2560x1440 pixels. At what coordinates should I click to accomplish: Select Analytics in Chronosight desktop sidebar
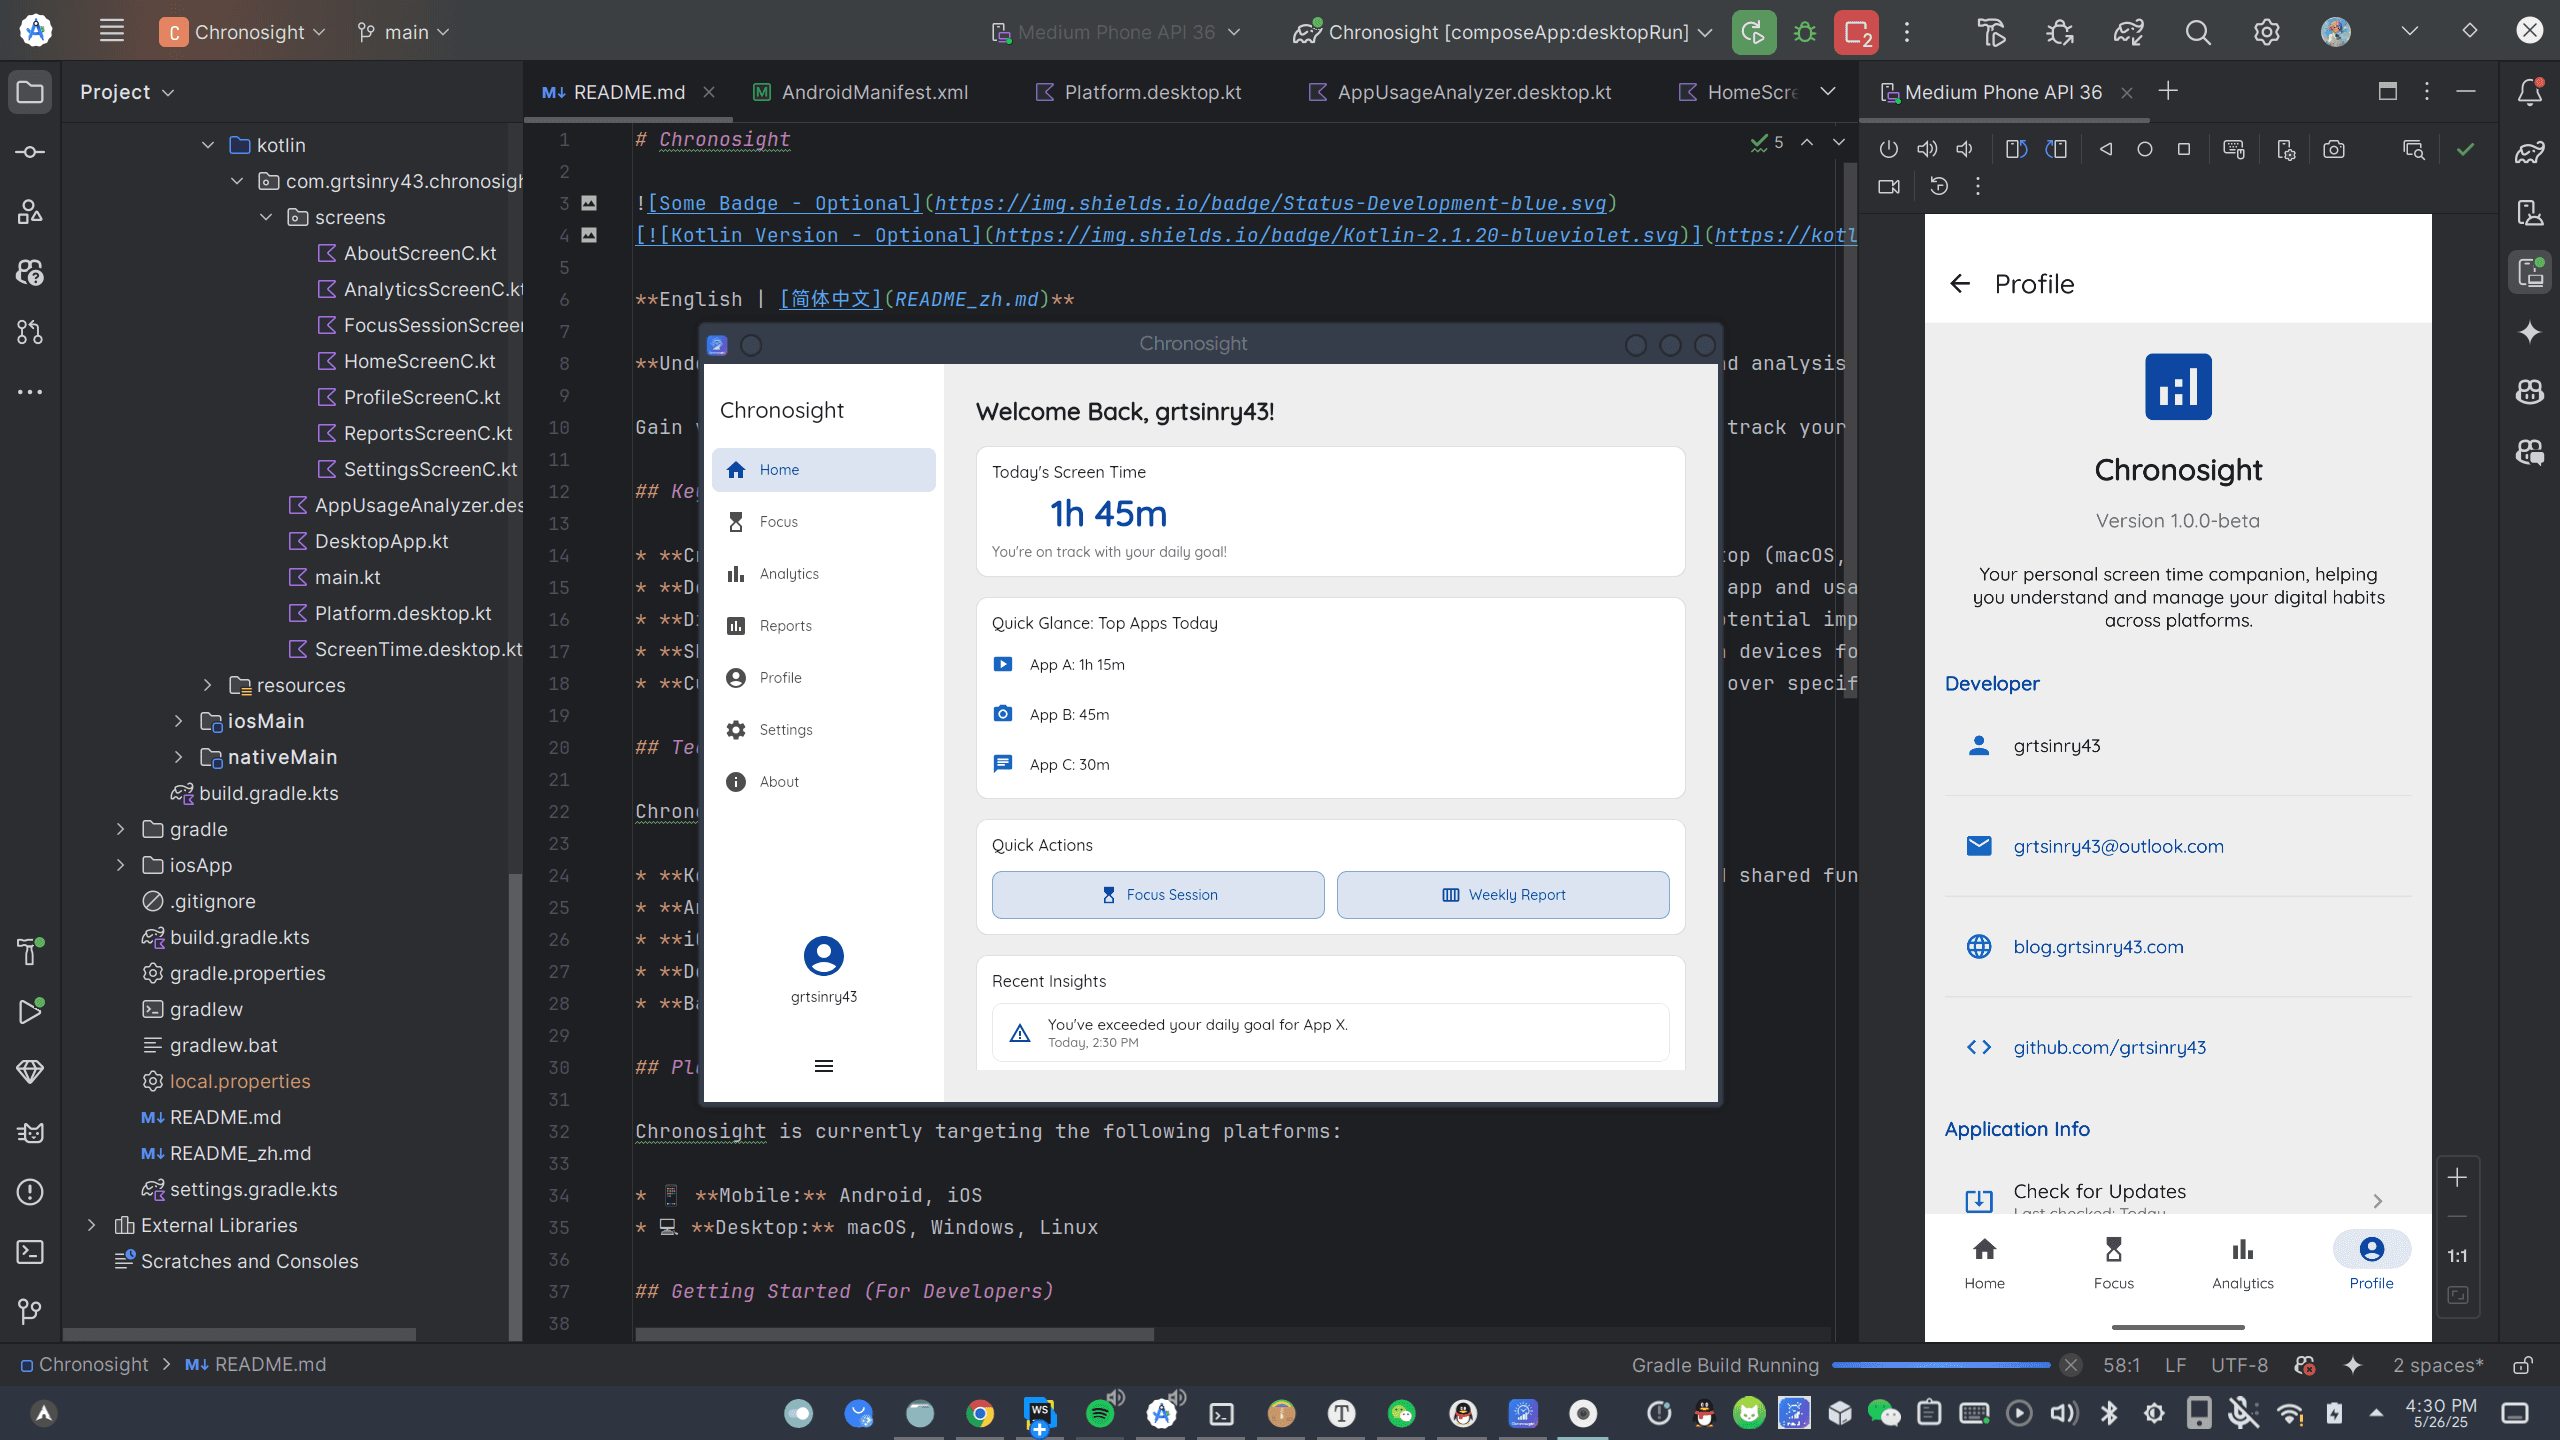pyautogui.click(x=824, y=574)
